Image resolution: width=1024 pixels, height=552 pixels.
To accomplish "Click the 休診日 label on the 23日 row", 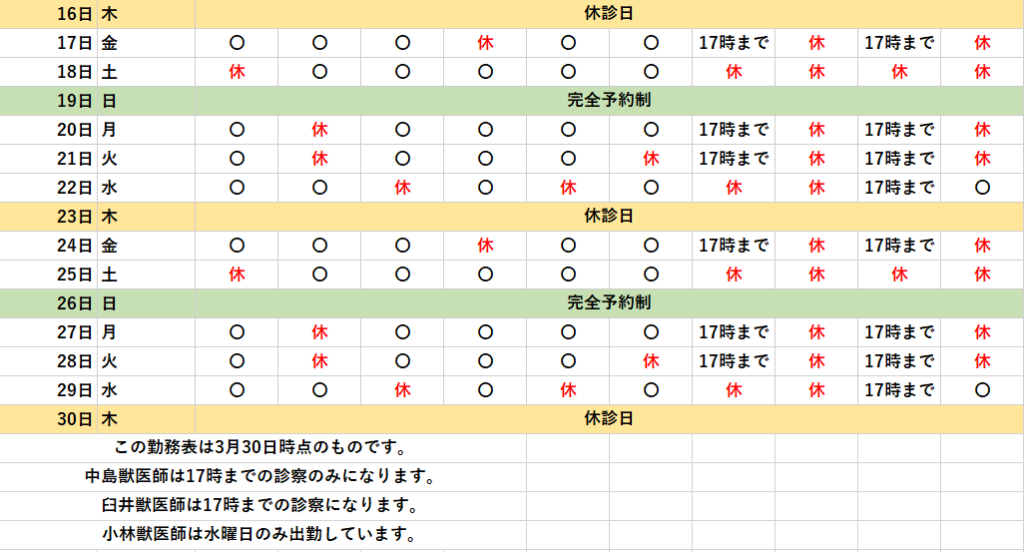I will [x=608, y=216].
